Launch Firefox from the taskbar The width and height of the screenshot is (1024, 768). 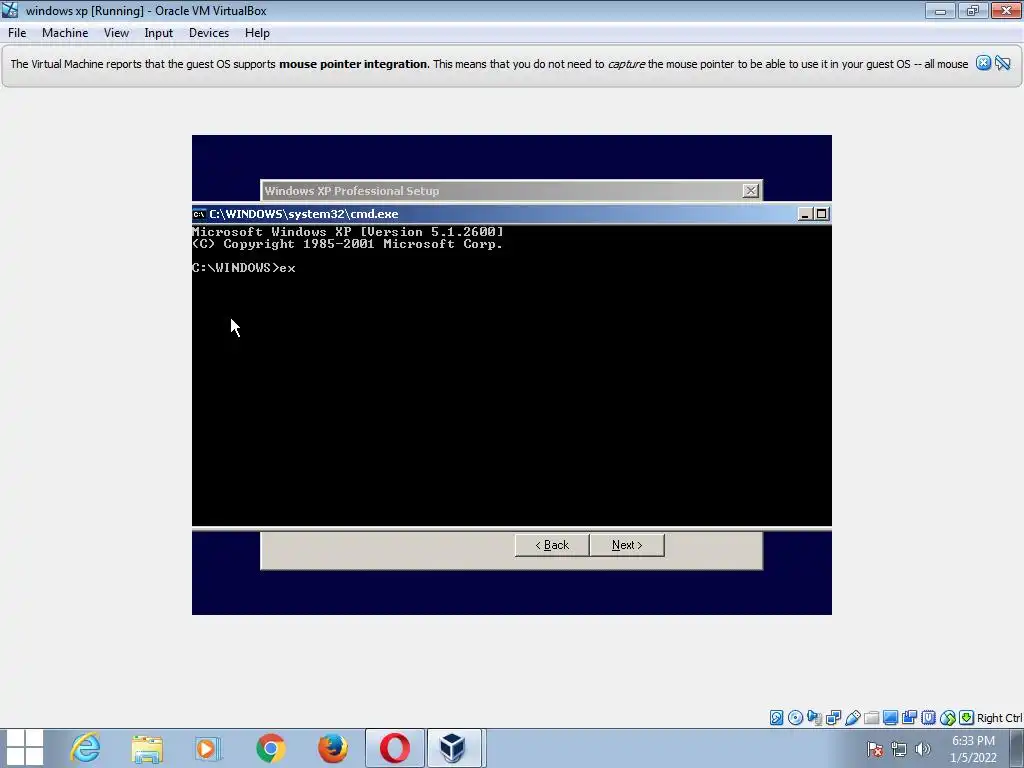pos(332,748)
